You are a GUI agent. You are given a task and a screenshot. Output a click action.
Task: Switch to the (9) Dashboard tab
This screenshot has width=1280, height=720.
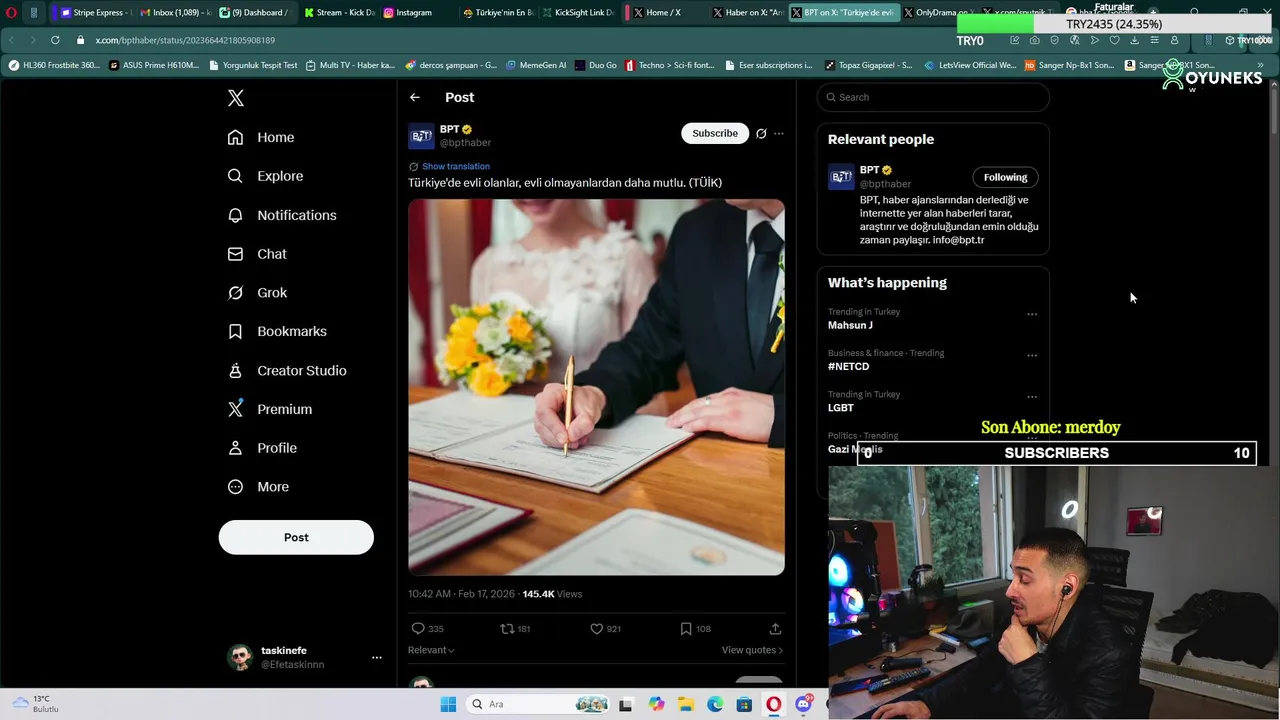pyautogui.click(x=252, y=12)
